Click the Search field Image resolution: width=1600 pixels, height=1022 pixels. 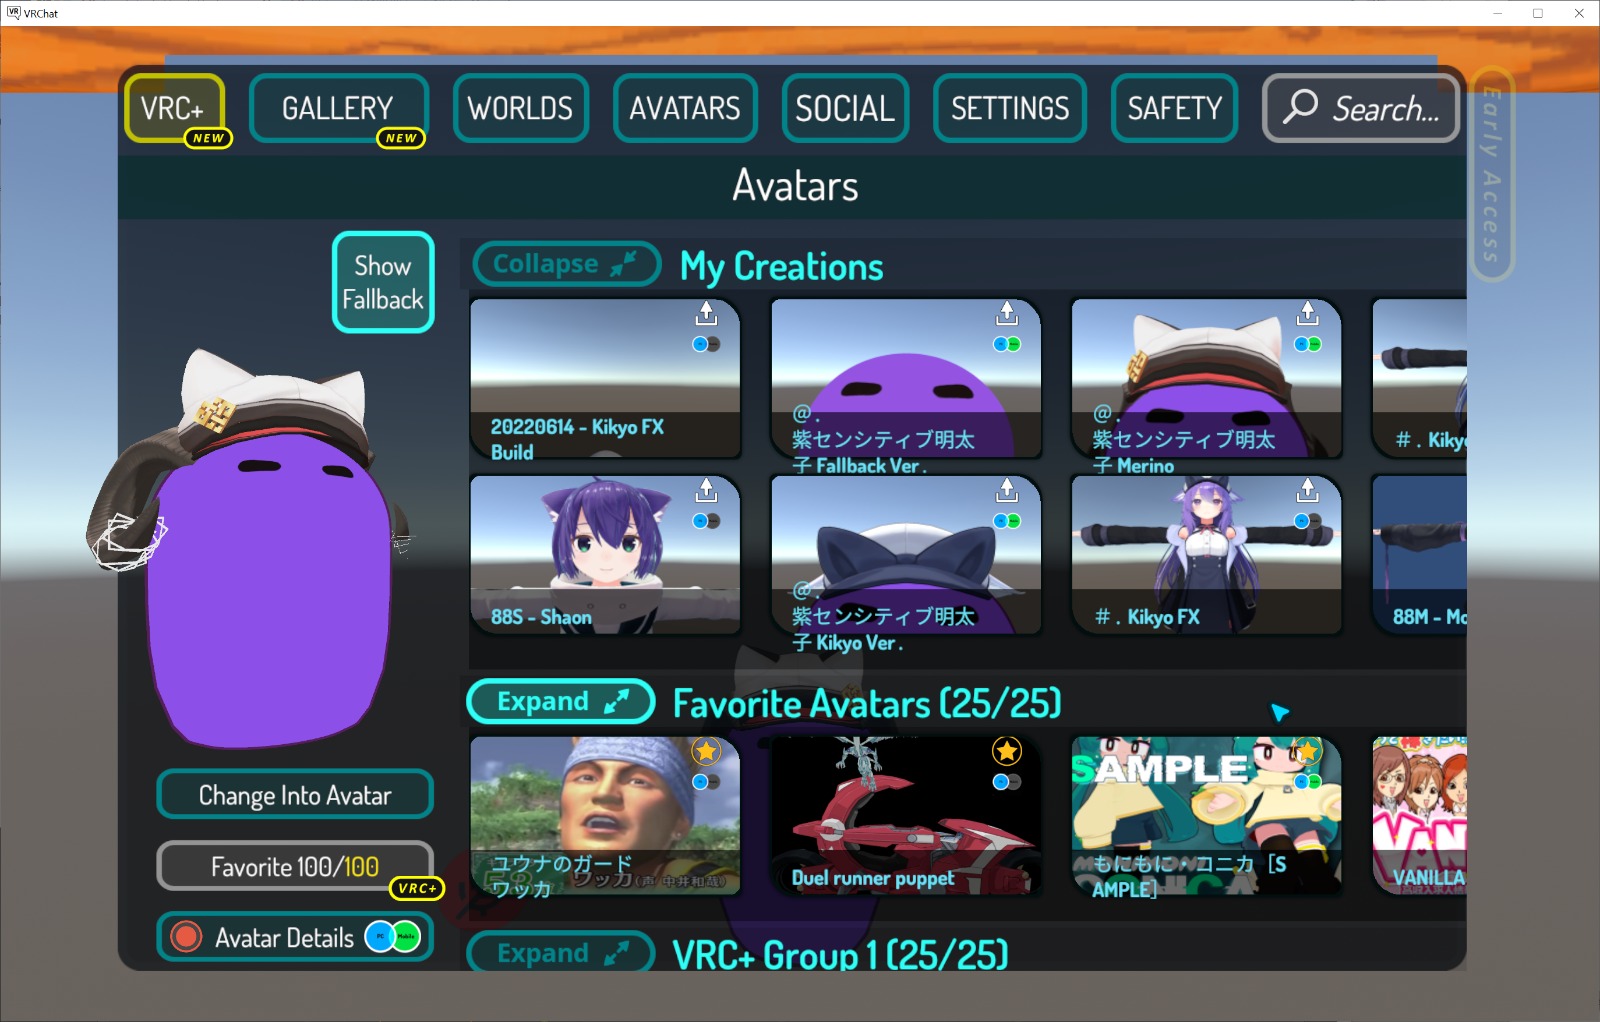[x=1361, y=108]
